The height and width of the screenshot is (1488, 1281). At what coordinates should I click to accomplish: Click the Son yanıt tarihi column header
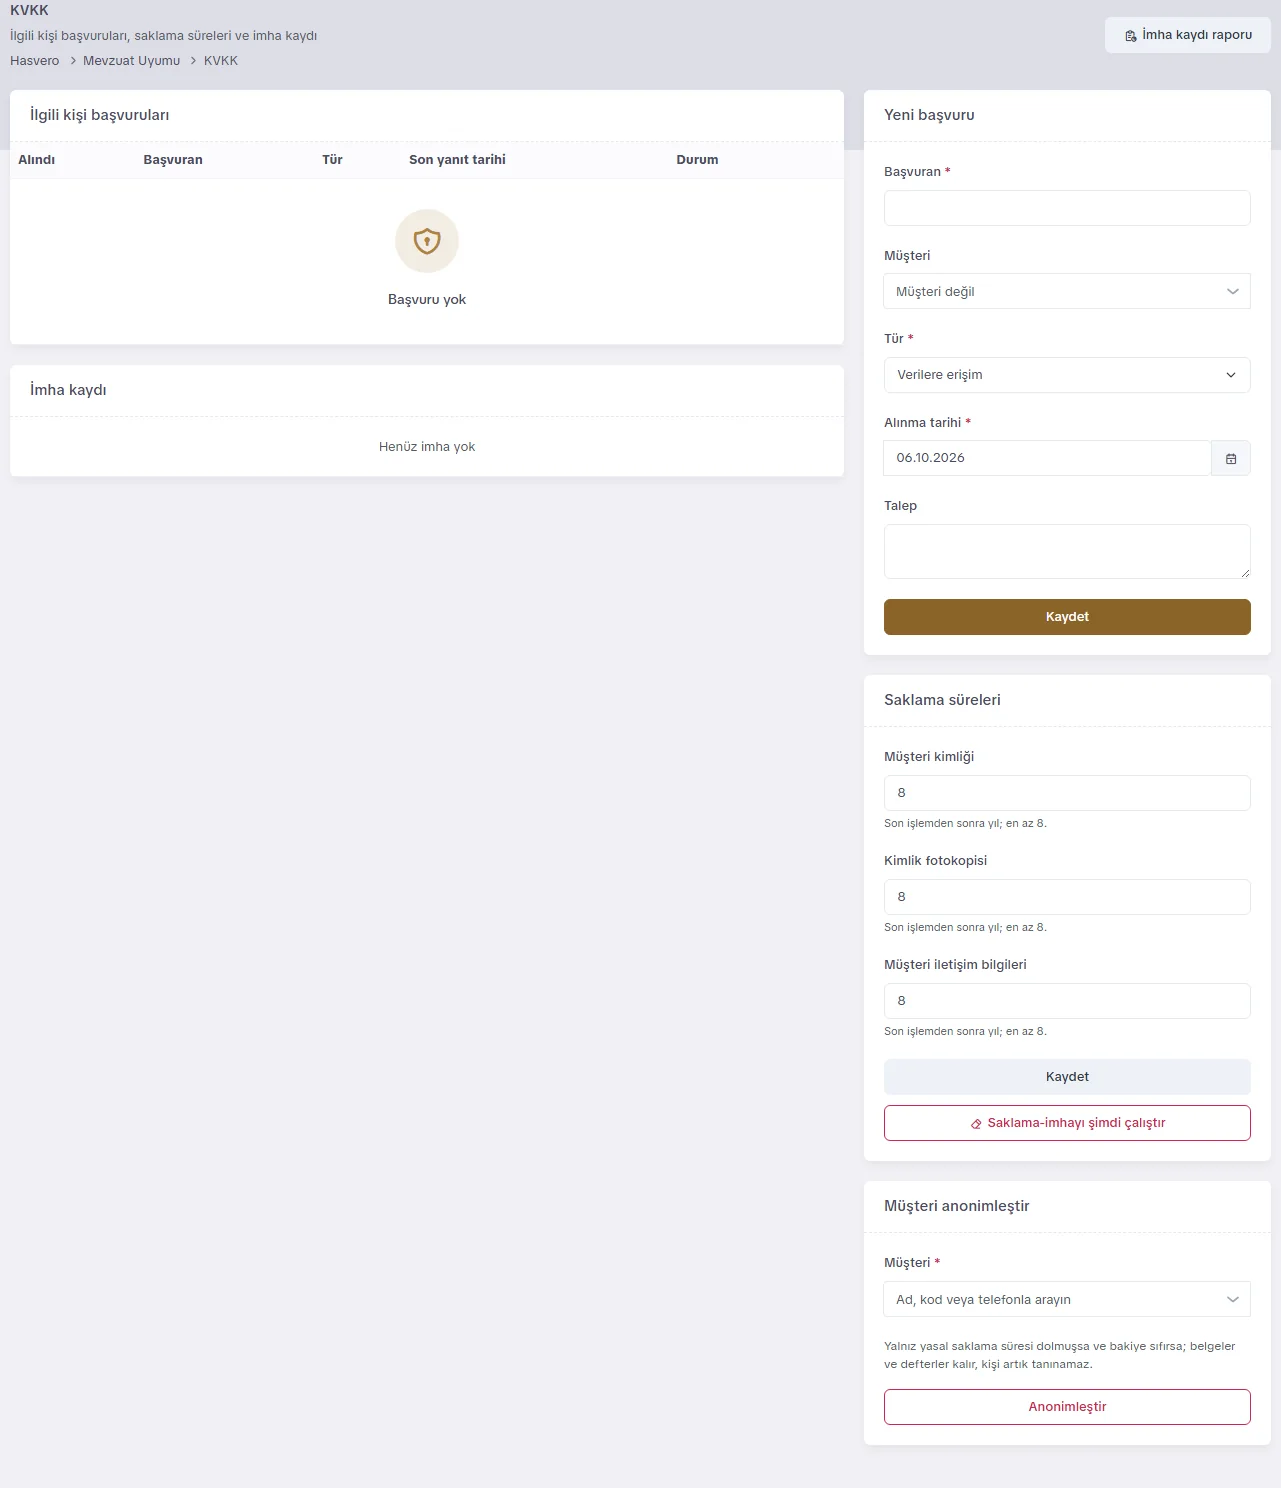tap(457, 160)
